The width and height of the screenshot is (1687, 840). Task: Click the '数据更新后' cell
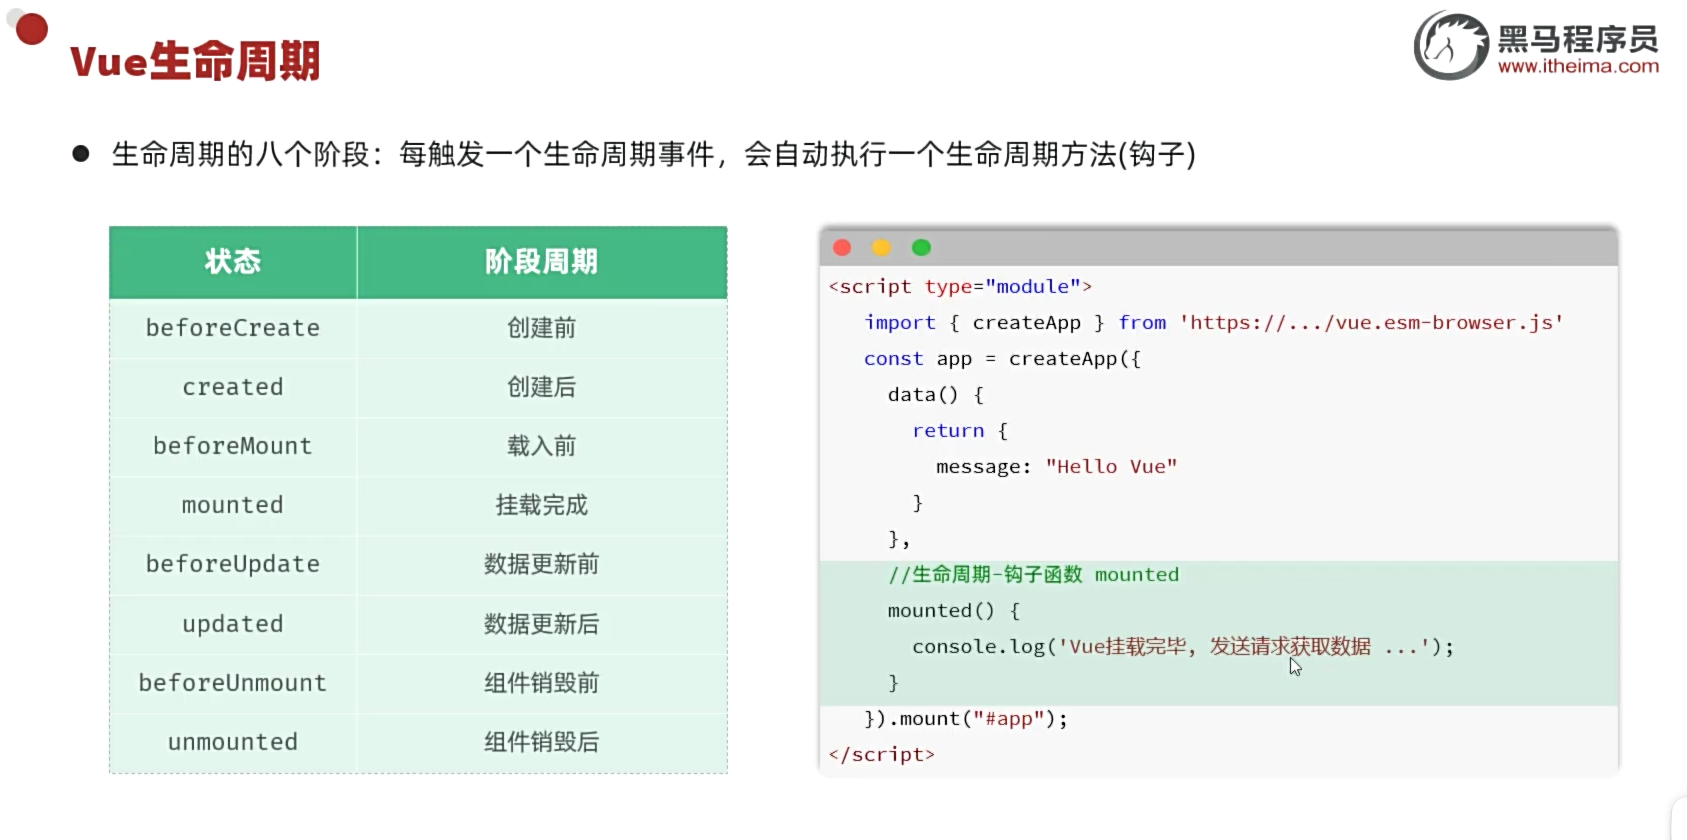pos(542,624)
